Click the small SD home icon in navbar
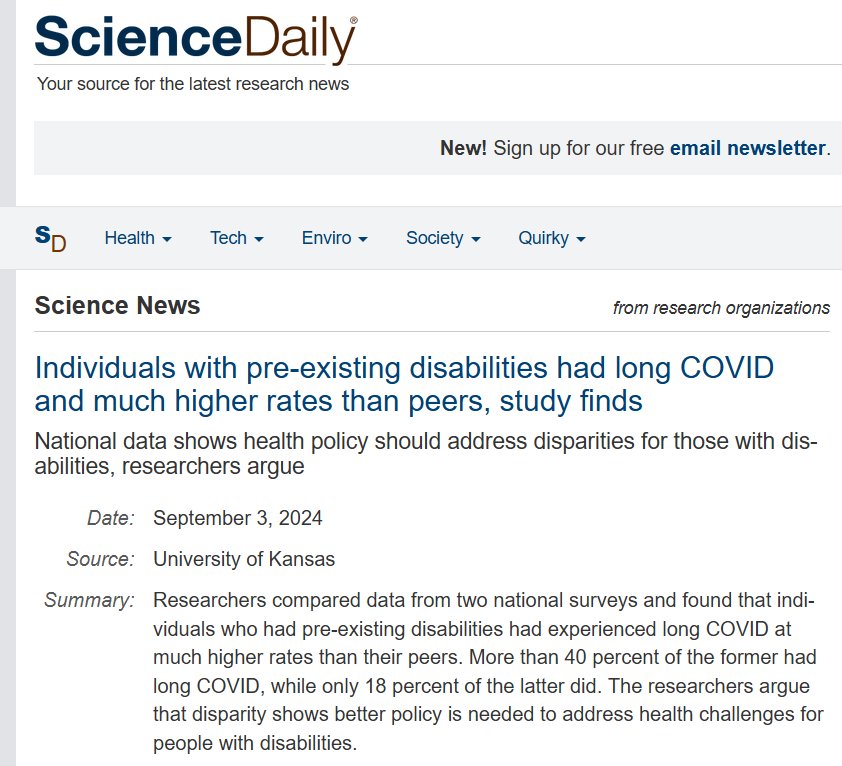 [x=50, y=238]
